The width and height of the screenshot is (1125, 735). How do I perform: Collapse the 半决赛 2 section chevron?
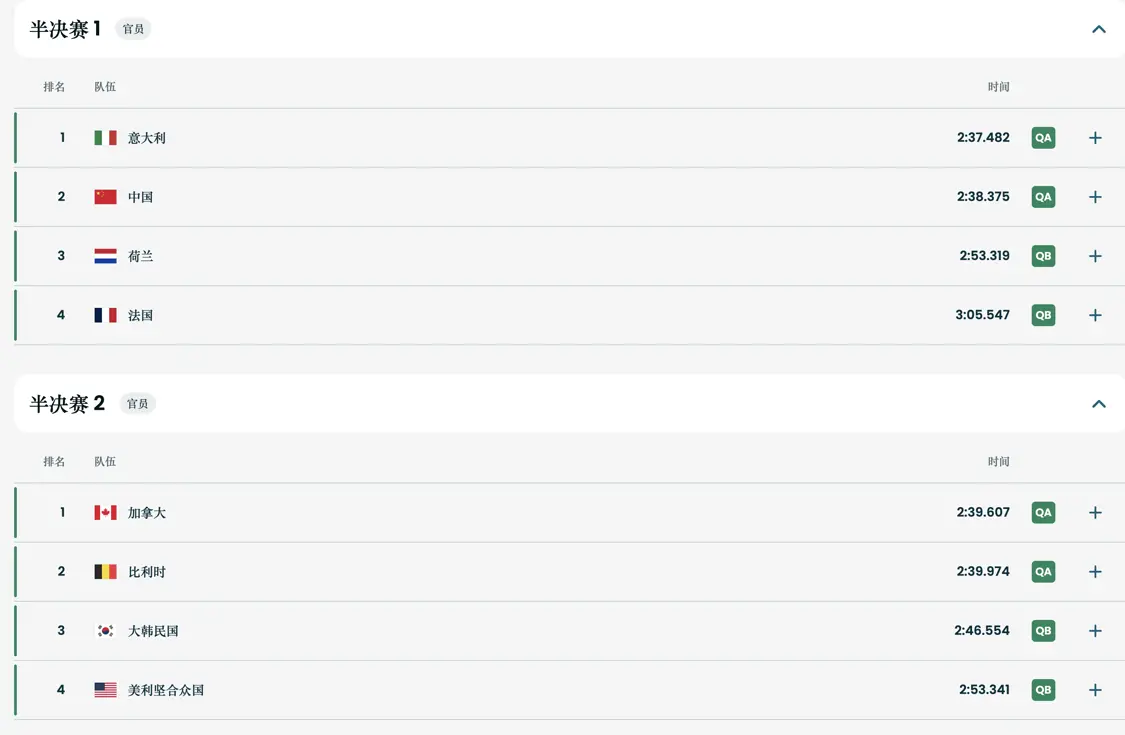pos(1098,404)
